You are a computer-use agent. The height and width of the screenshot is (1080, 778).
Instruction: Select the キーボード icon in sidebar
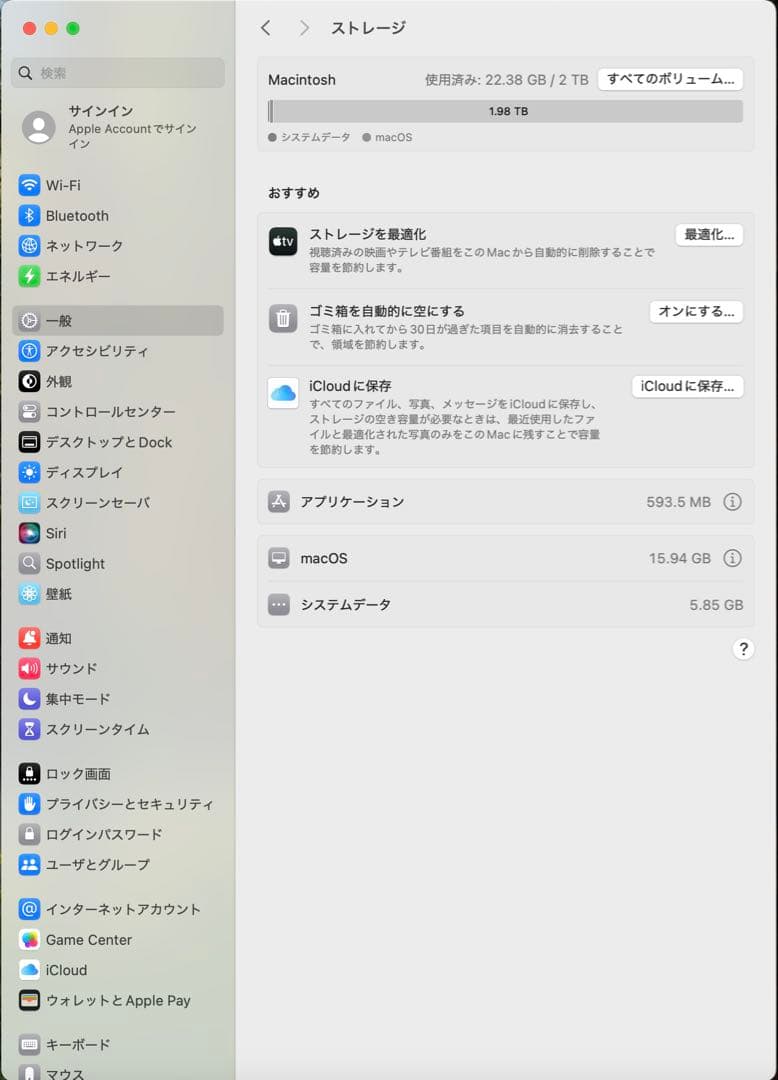29,1046
